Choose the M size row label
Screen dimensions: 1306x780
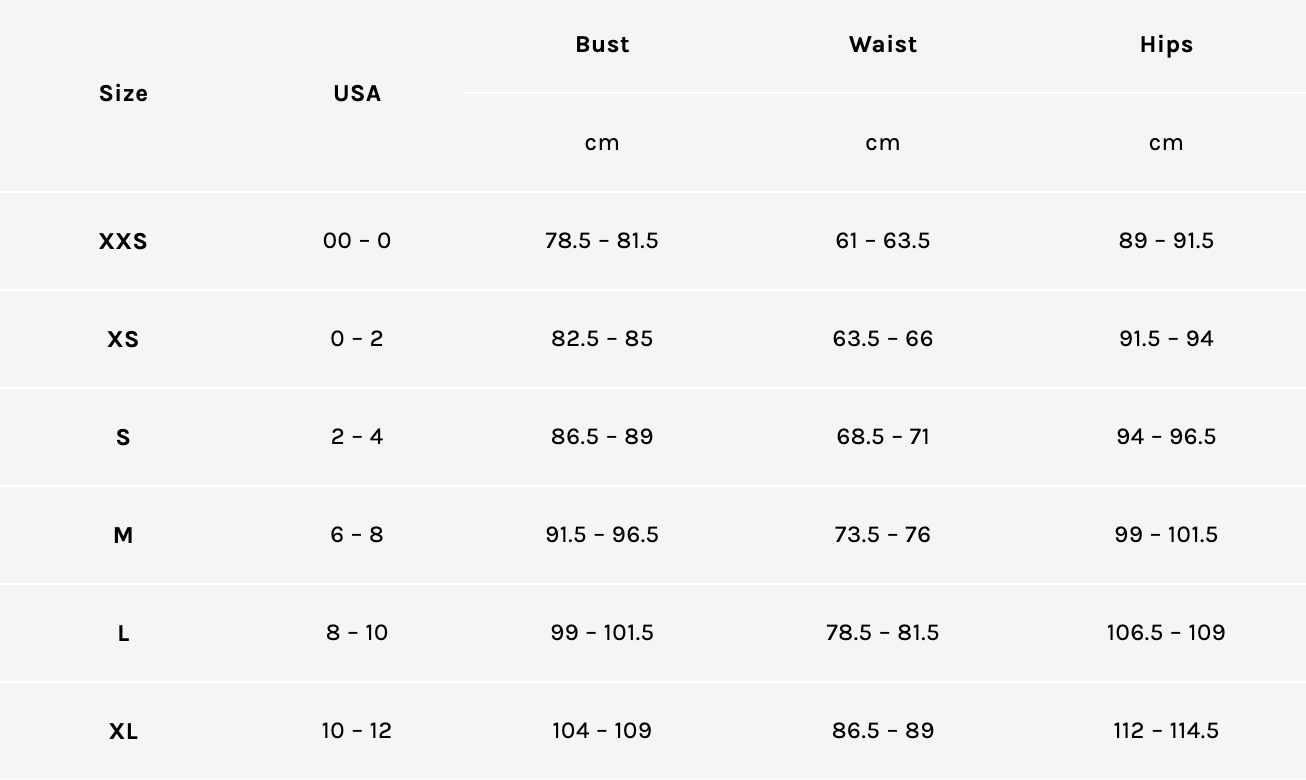[123, 536]
